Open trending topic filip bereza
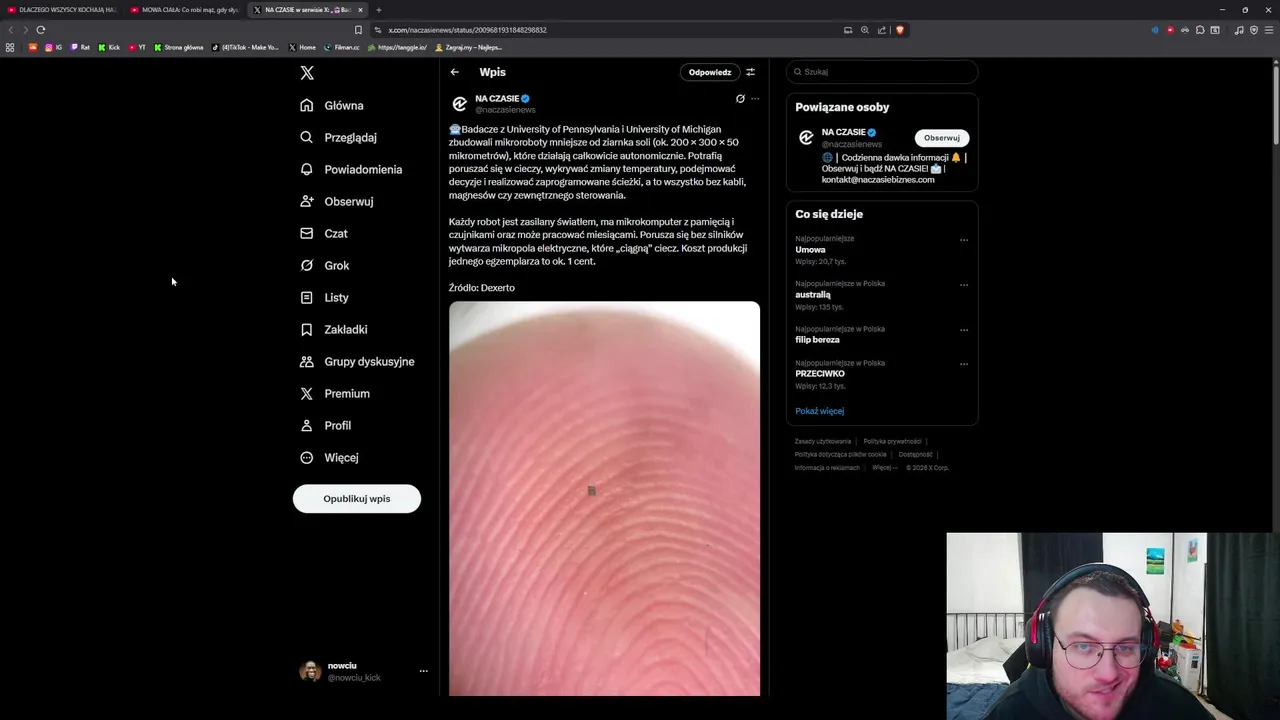The height and width of the screenshot is (720, 1280). coord(817,339)
